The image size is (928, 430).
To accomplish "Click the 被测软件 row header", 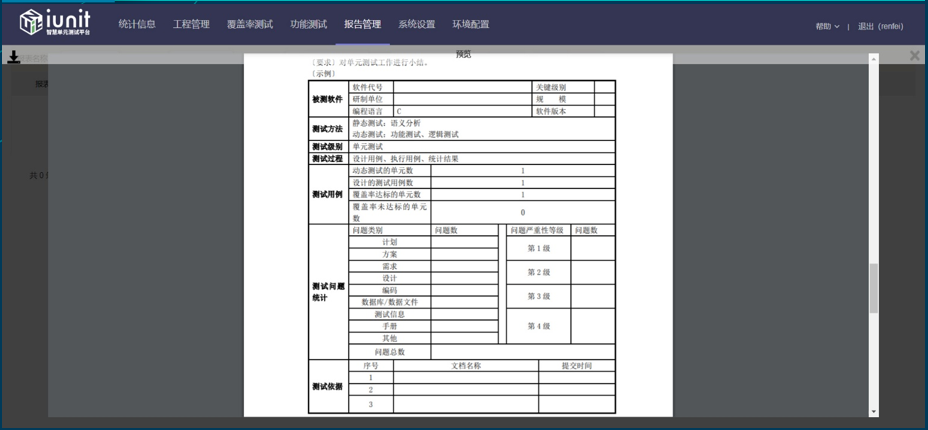I will point(328,99).
